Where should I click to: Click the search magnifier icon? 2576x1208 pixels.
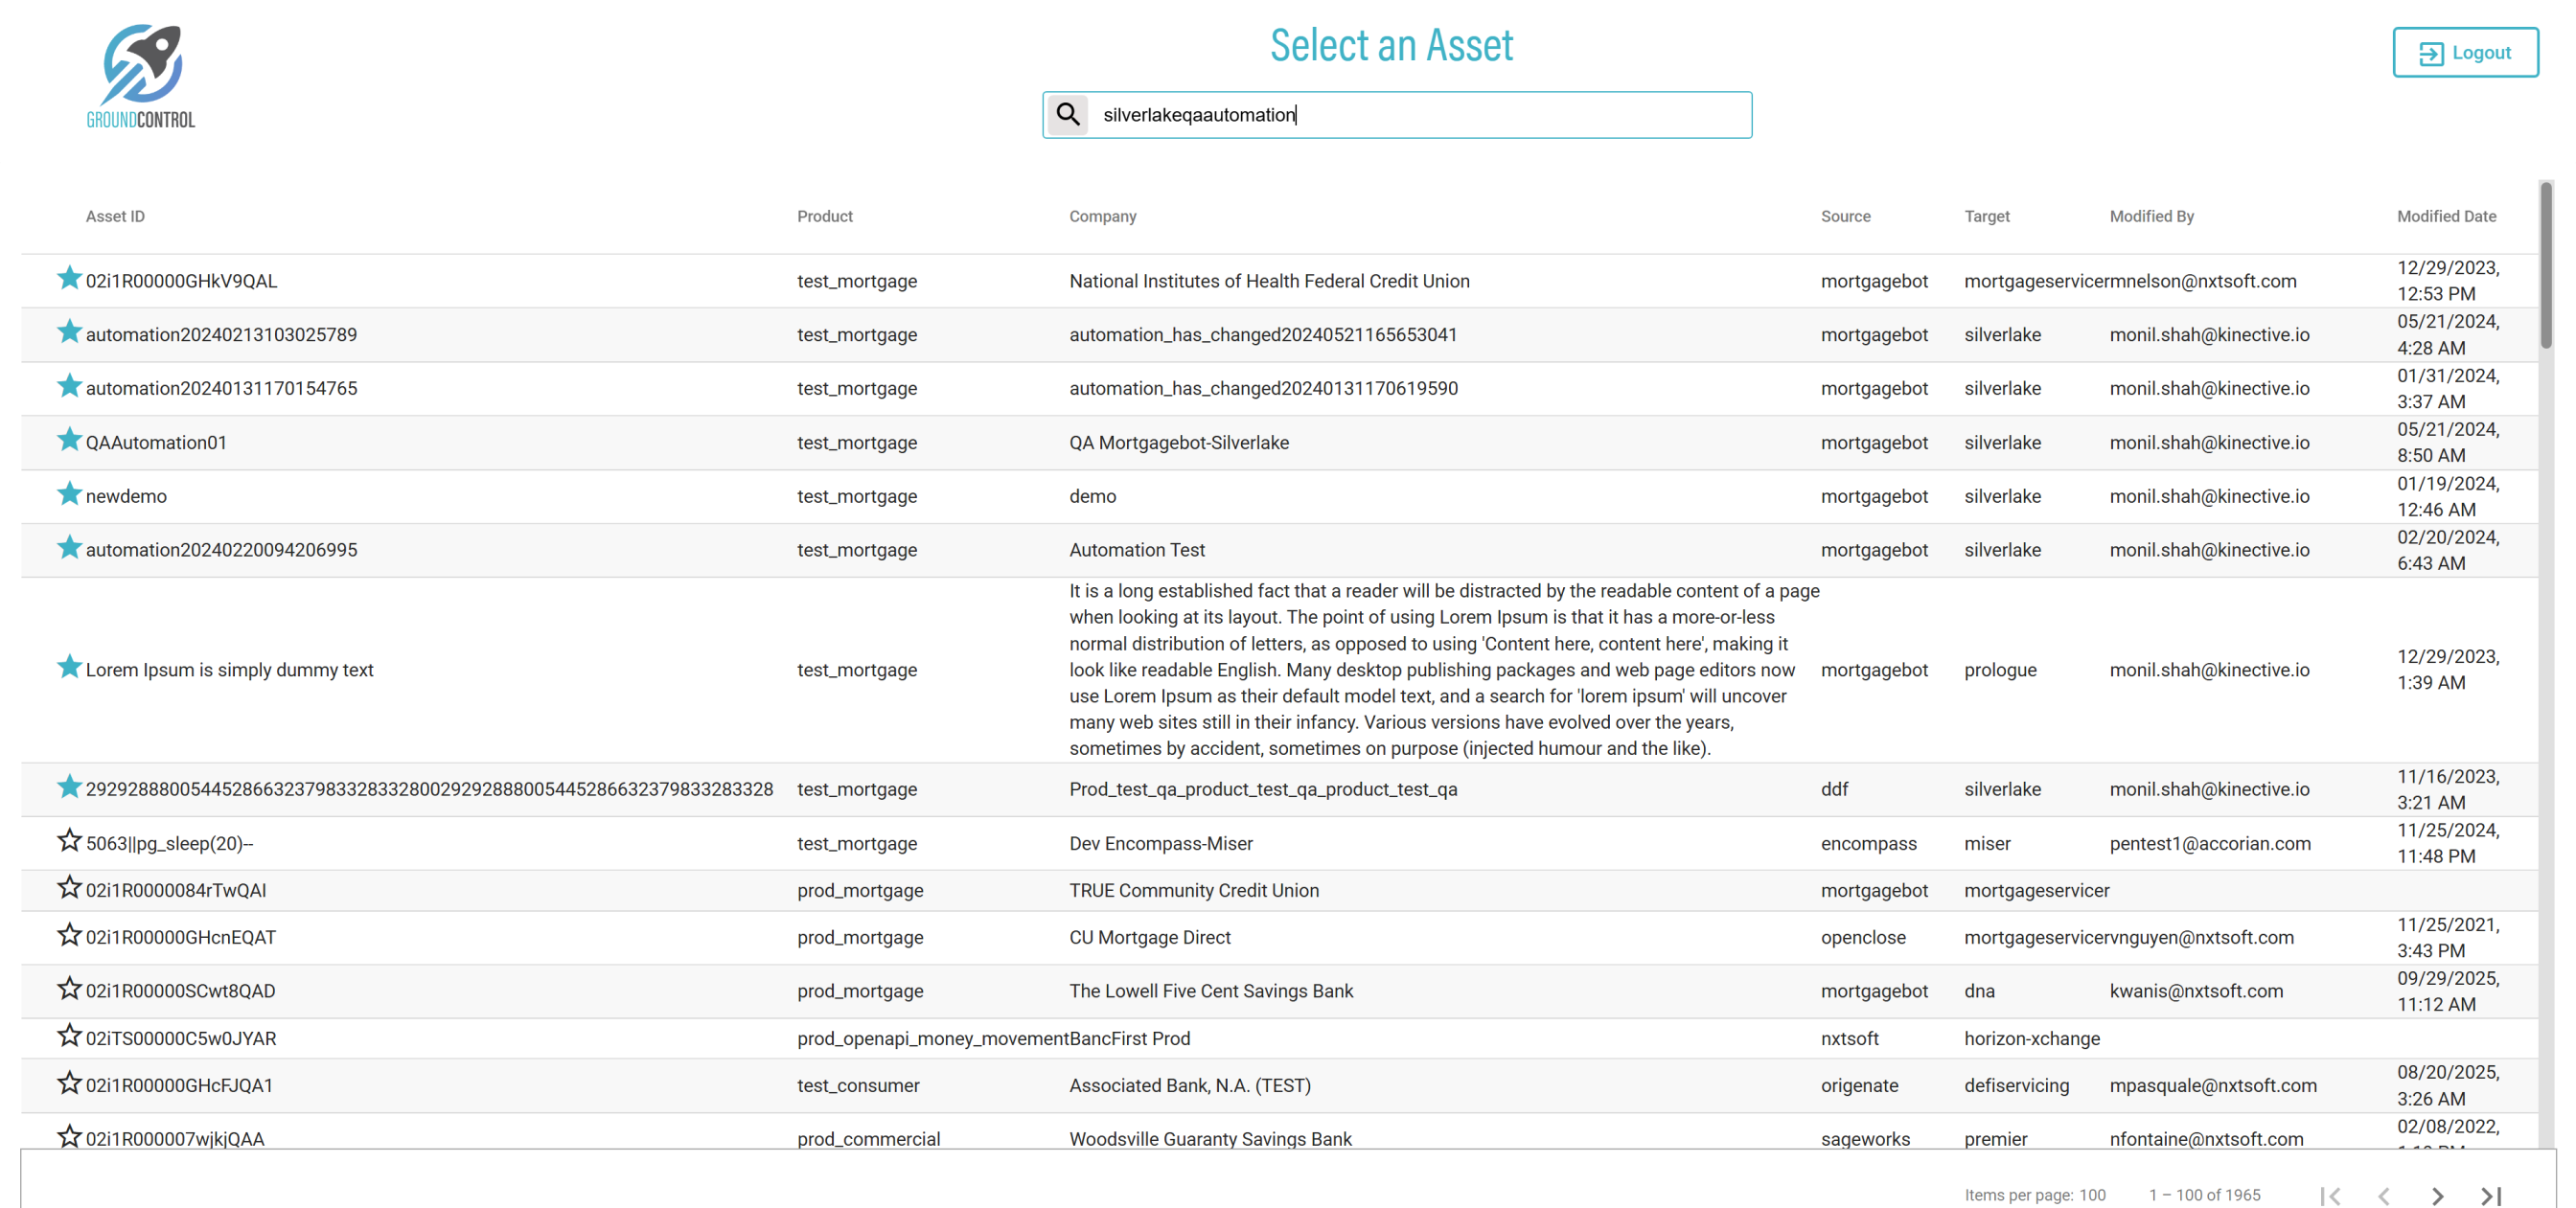point(1068,114)
